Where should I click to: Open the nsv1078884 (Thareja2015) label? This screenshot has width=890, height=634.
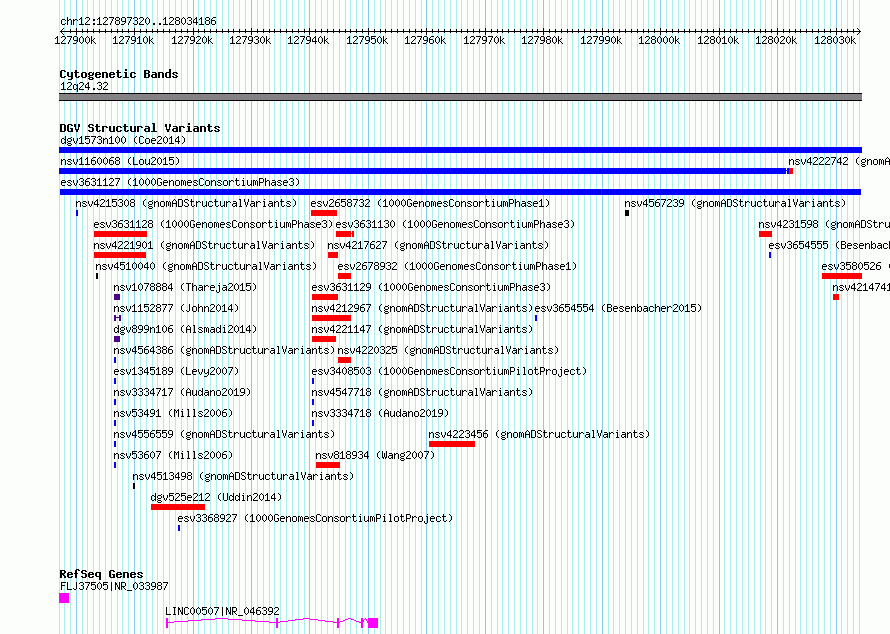(x=185, y=287)
